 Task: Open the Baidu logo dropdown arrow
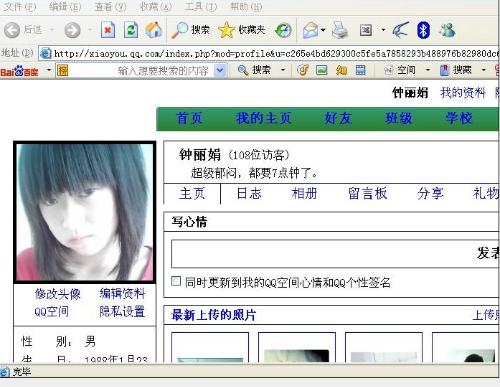pos(49,70)
